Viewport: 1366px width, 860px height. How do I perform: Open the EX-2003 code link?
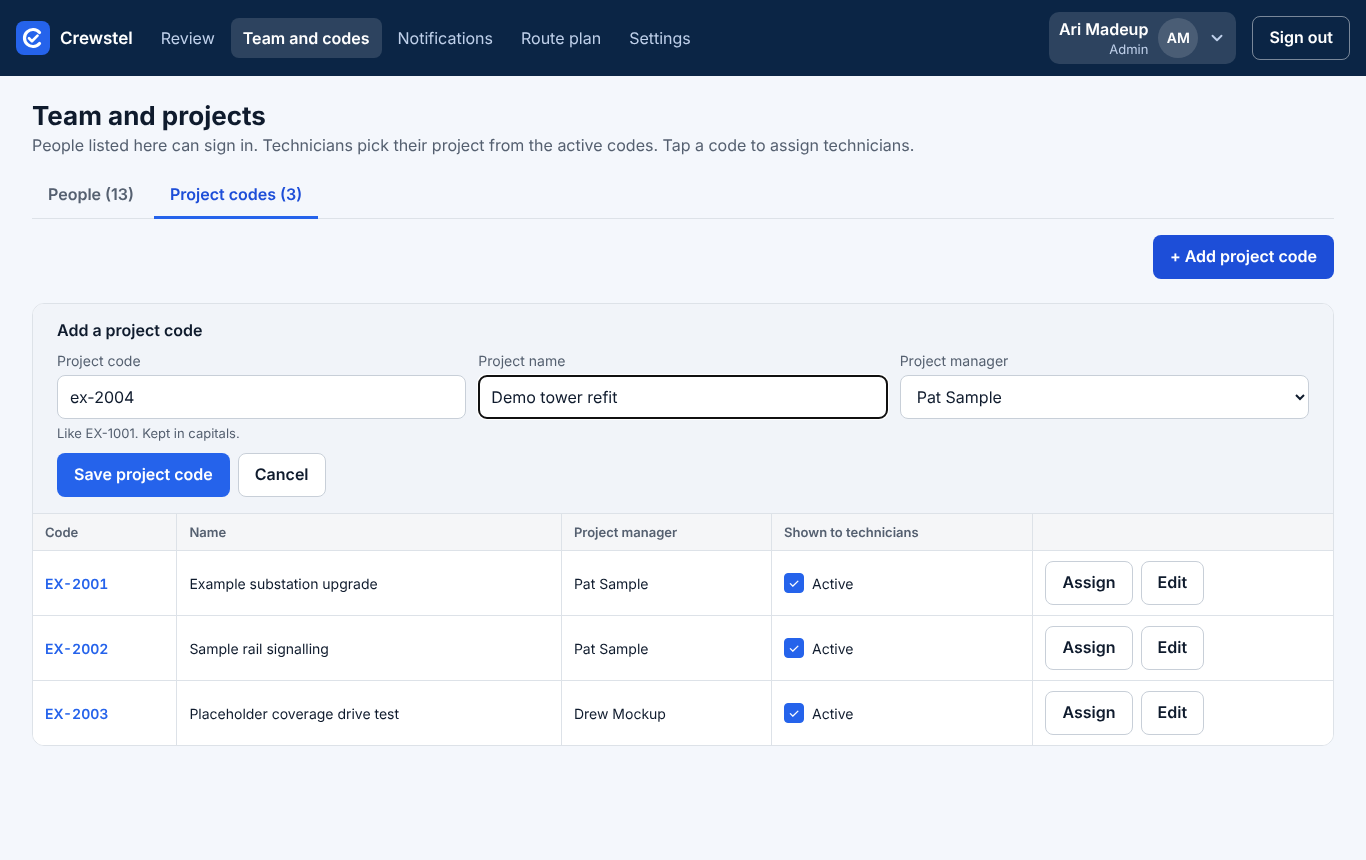tap(76, 714)
